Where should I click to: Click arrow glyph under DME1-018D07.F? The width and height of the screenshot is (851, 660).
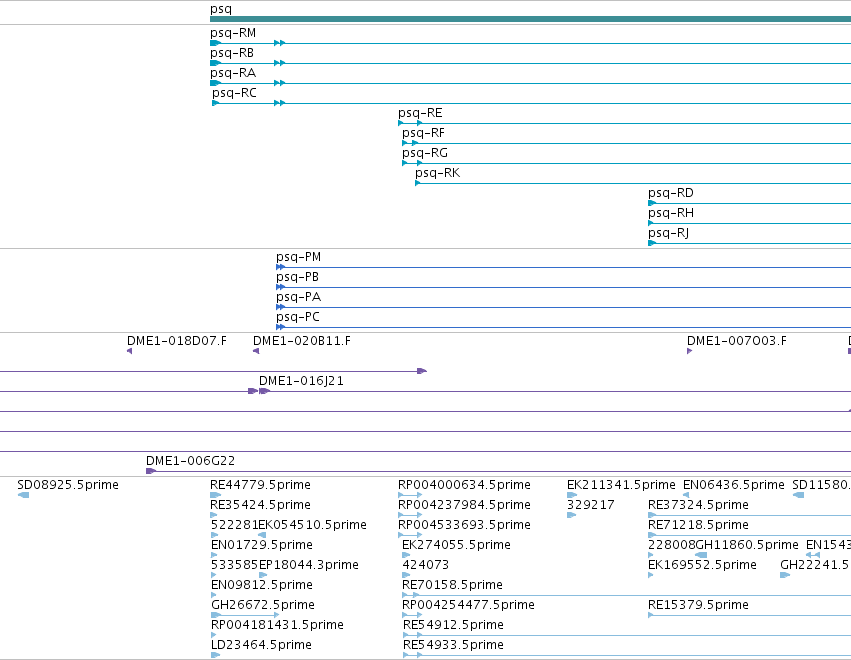click(129, 351)
